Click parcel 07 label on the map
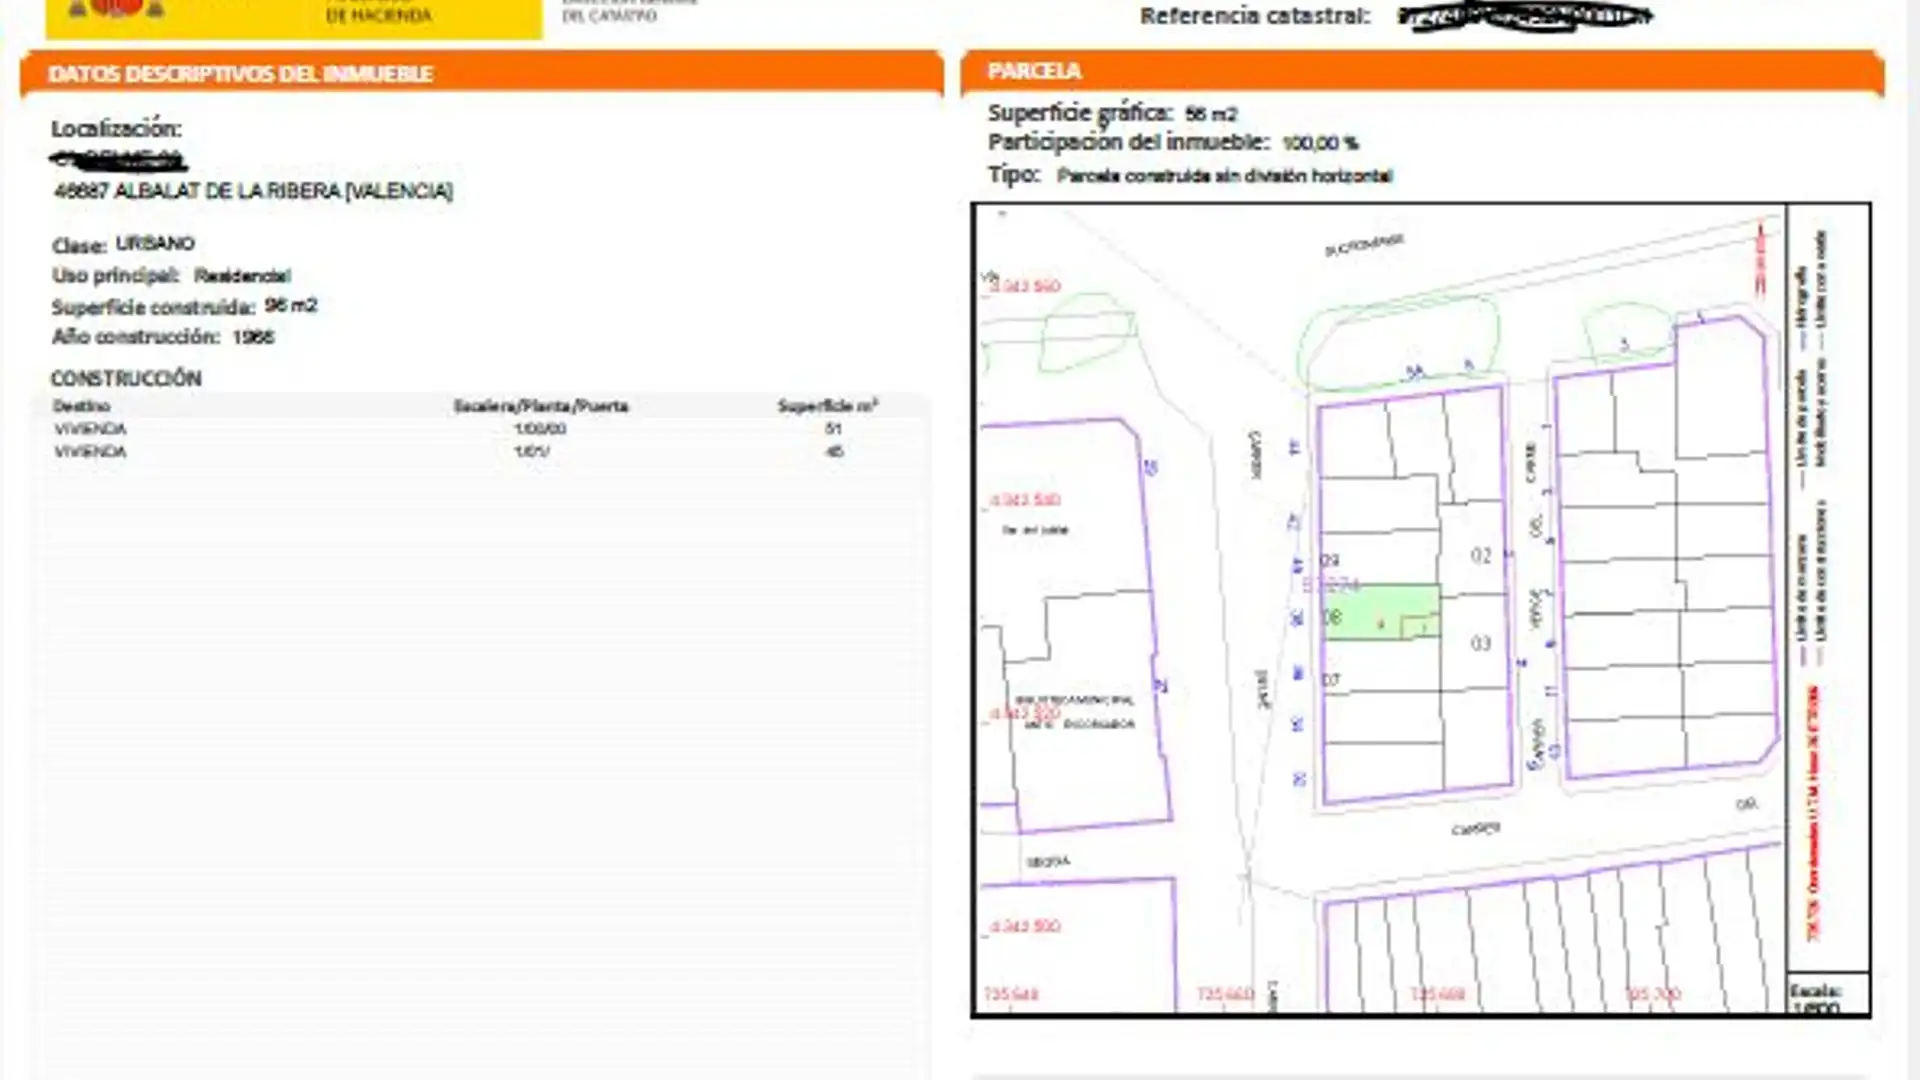Image resolution: width=1920 pixels, height=1080 pixels. point(1331,680)
